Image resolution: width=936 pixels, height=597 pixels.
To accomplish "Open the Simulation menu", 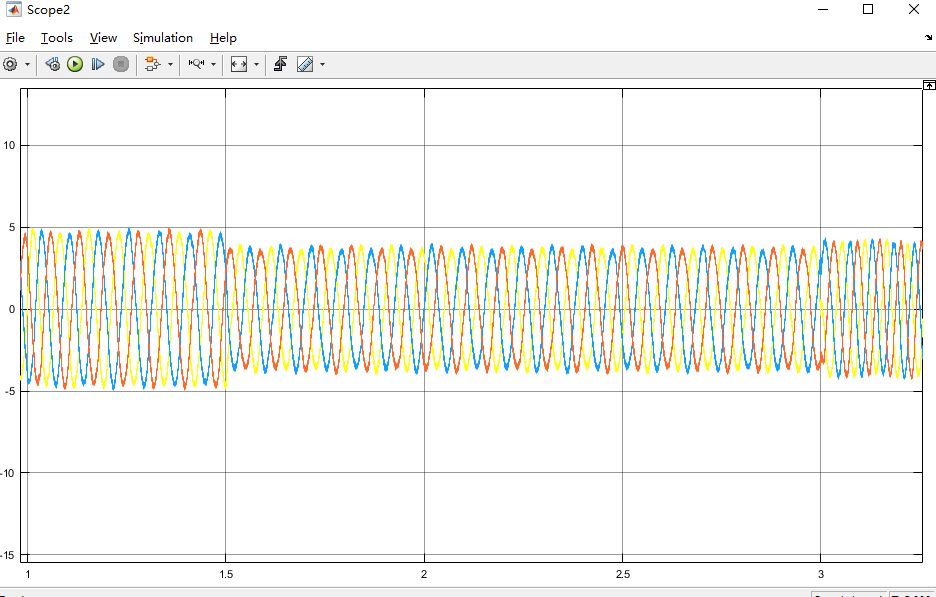I will click(163, 38).
